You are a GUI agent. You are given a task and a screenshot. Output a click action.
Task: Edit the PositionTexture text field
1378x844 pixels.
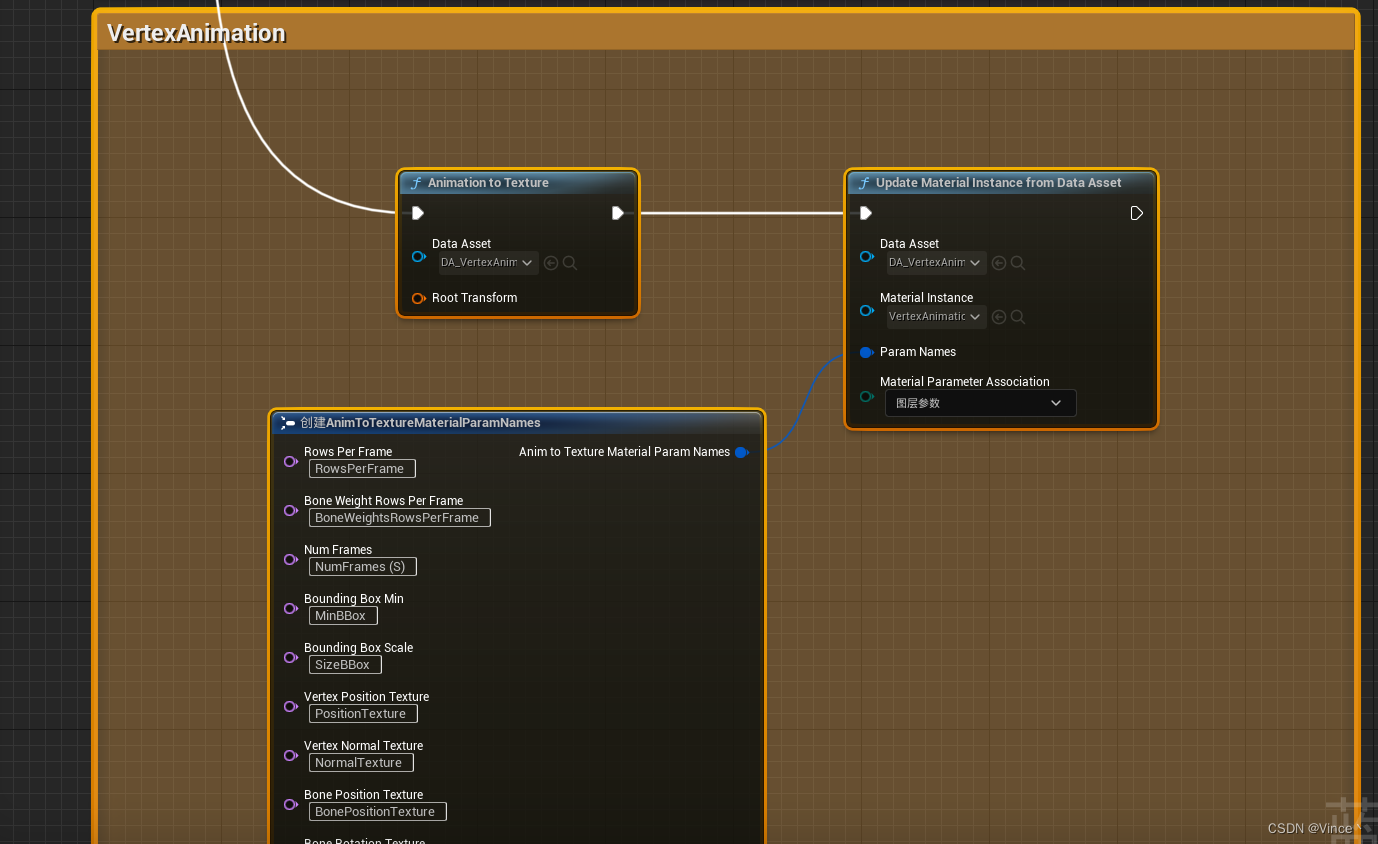tap(363, 714)
